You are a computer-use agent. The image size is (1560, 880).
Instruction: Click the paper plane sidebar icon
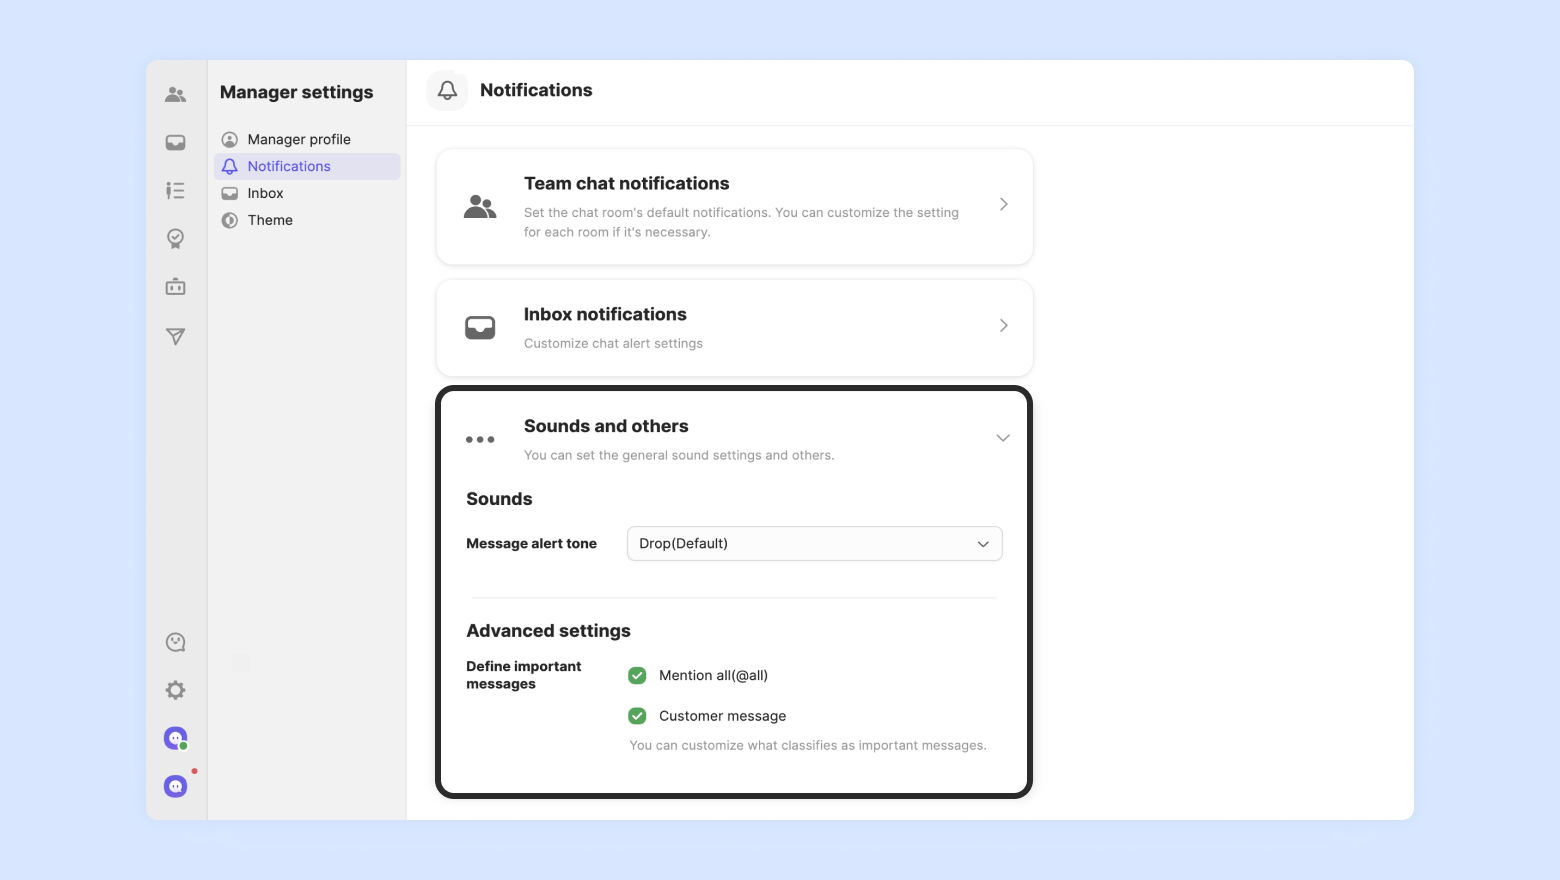pos(176,336)
